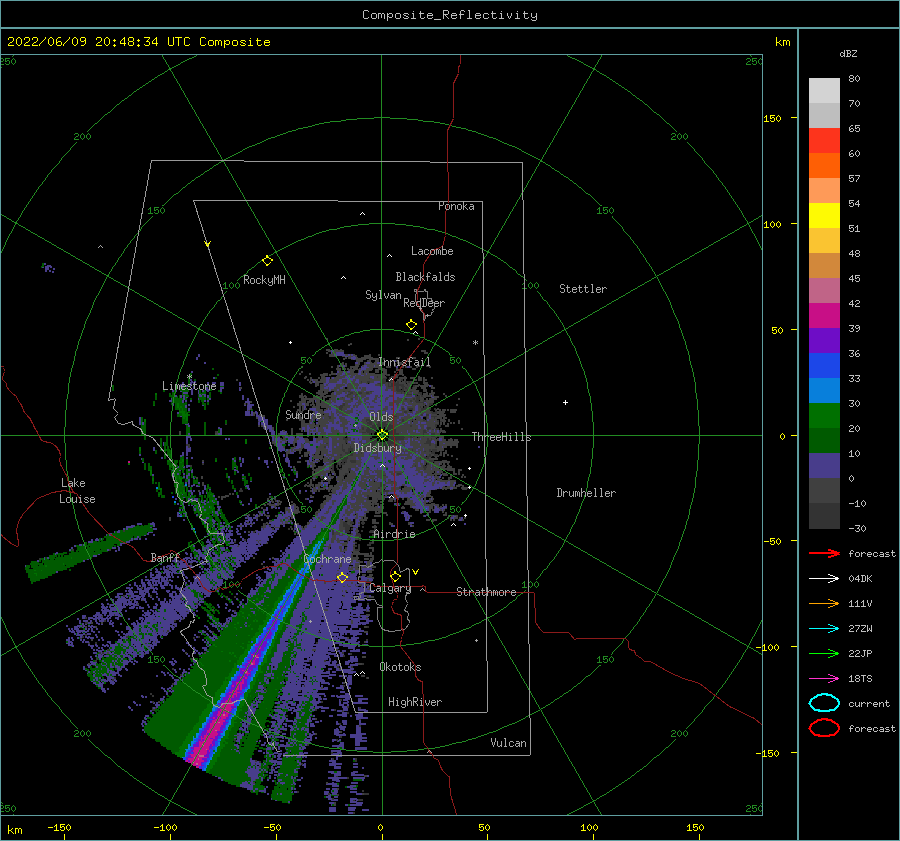Click the yellow diamond marker below RedDeer

pyautogui.click(x=412, y=325)
